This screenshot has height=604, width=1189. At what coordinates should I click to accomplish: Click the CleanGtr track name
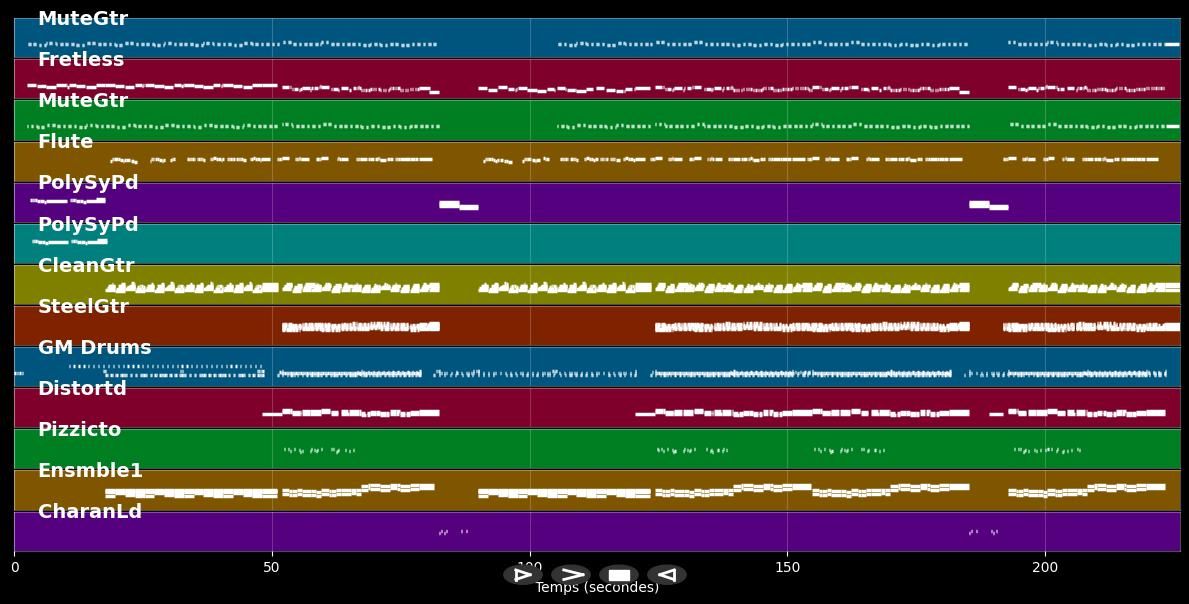coord(86,266)
